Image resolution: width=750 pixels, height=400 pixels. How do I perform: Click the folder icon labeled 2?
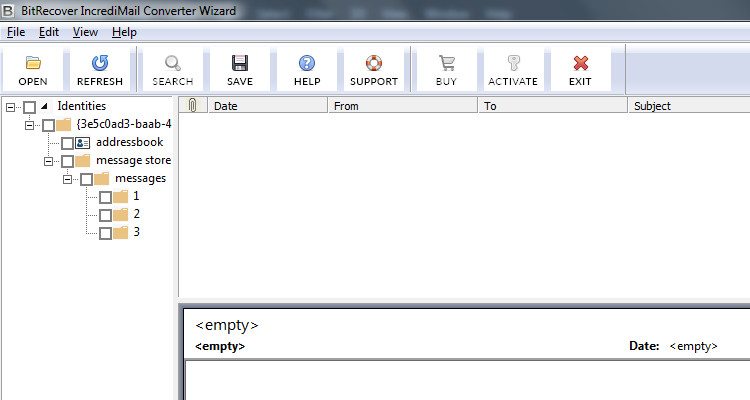click(121, 214)
